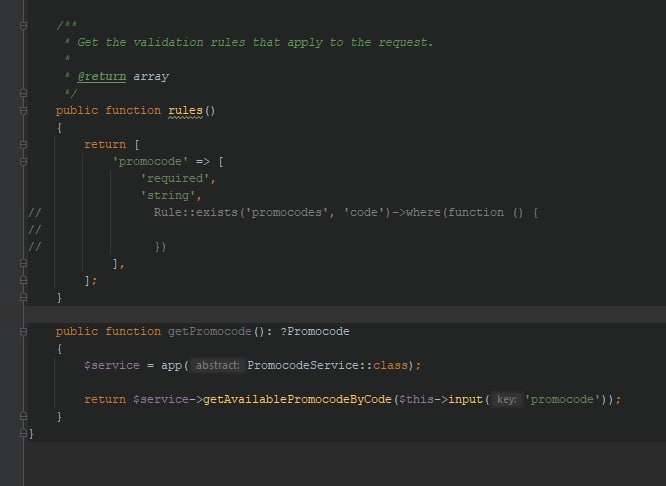Toggle fold marker beside closing '];' line
The image size is (666, 486).
24,280
